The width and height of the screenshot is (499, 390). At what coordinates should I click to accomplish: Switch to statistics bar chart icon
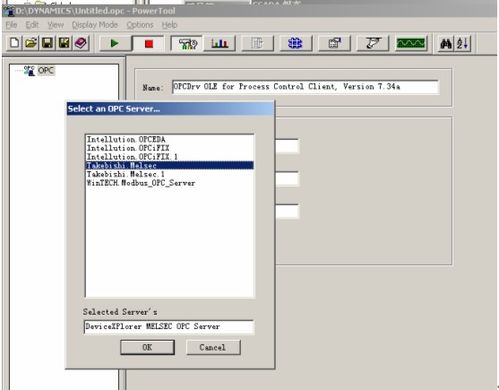(x=220, y=43)
